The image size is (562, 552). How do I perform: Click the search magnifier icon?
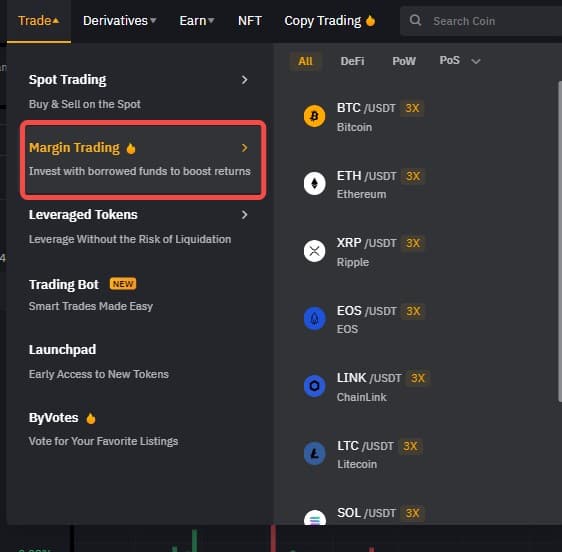415,20
